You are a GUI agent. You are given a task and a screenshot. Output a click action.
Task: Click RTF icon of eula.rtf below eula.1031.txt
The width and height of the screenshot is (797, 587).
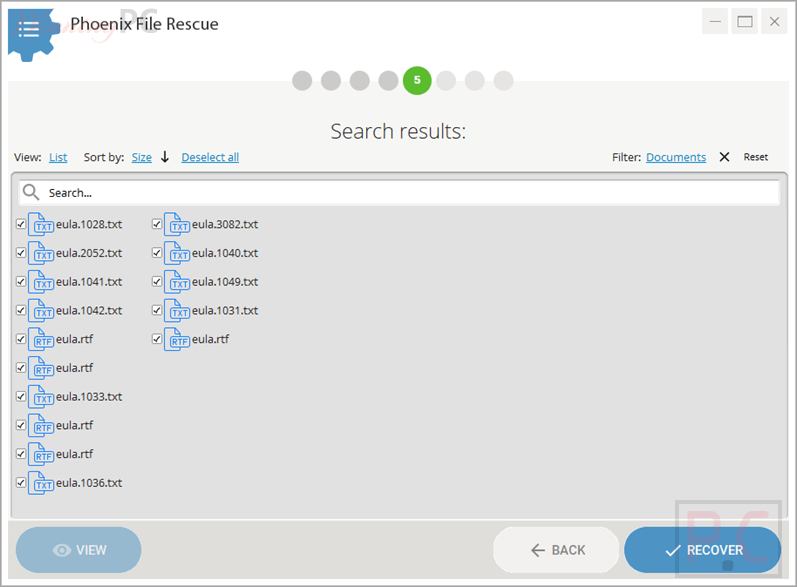pos(177,339)
